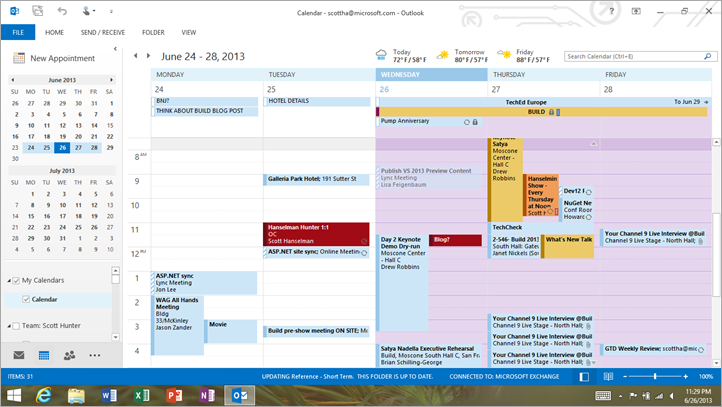Select July 4 in the mini calendar
The height and width of the screenshot is (407, 722).
pos(80,194)
